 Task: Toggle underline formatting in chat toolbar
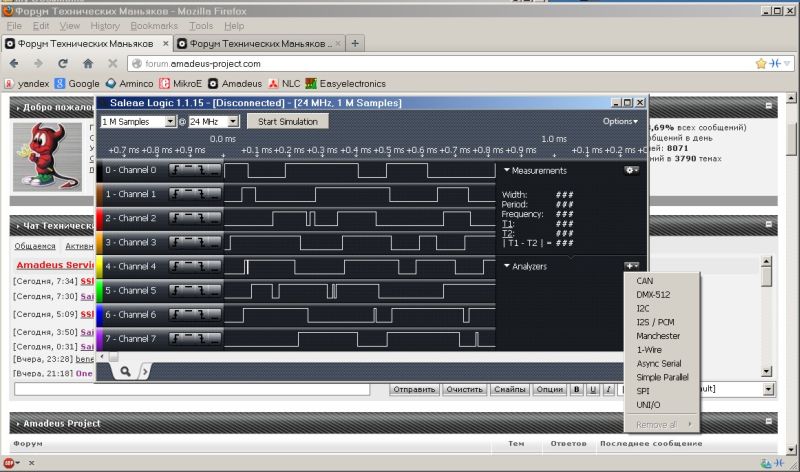coord(592,389)
